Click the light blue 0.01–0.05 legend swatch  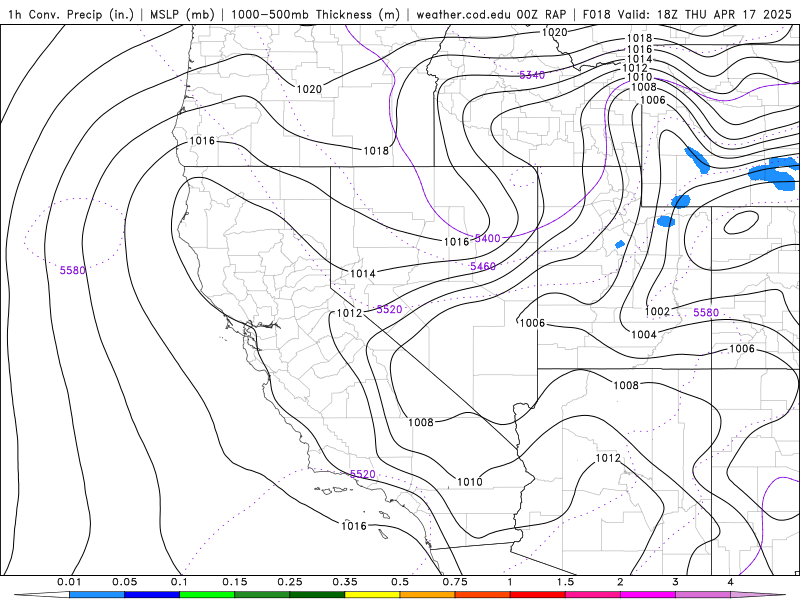click(x=97, y=595)
